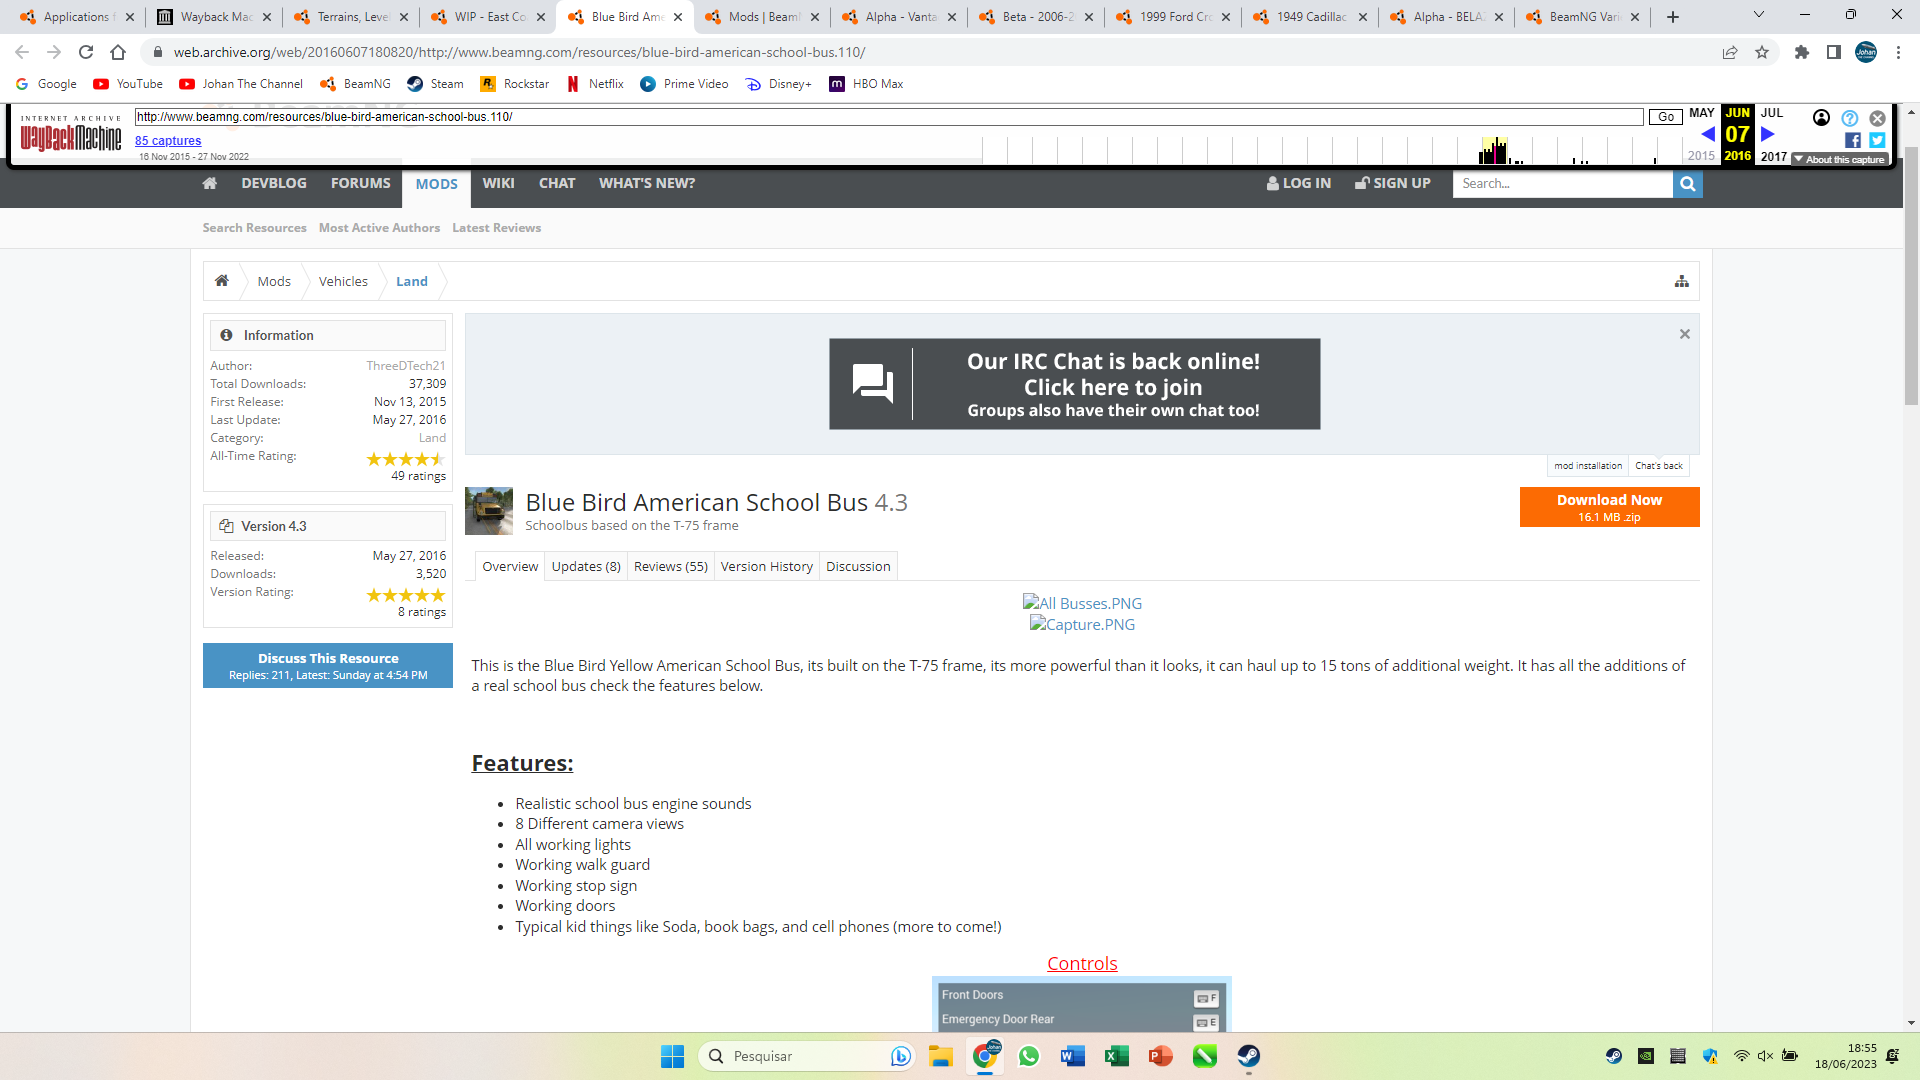1920x1080 pixels.
Task: Open Wayback Machine help icon
Action: [x=1849, y=118]
